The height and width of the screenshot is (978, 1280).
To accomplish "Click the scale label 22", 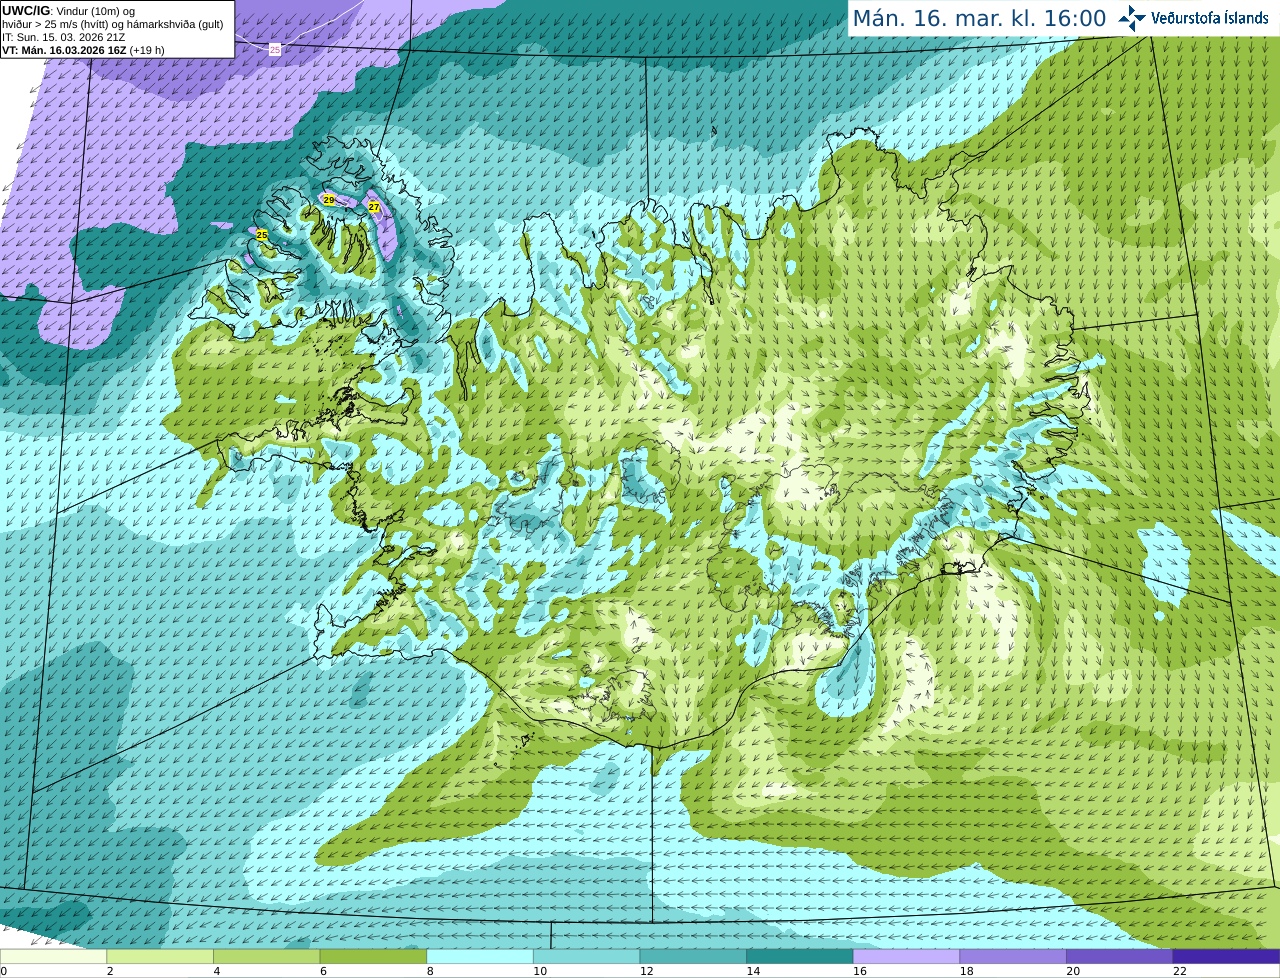I will [1180, 971].
